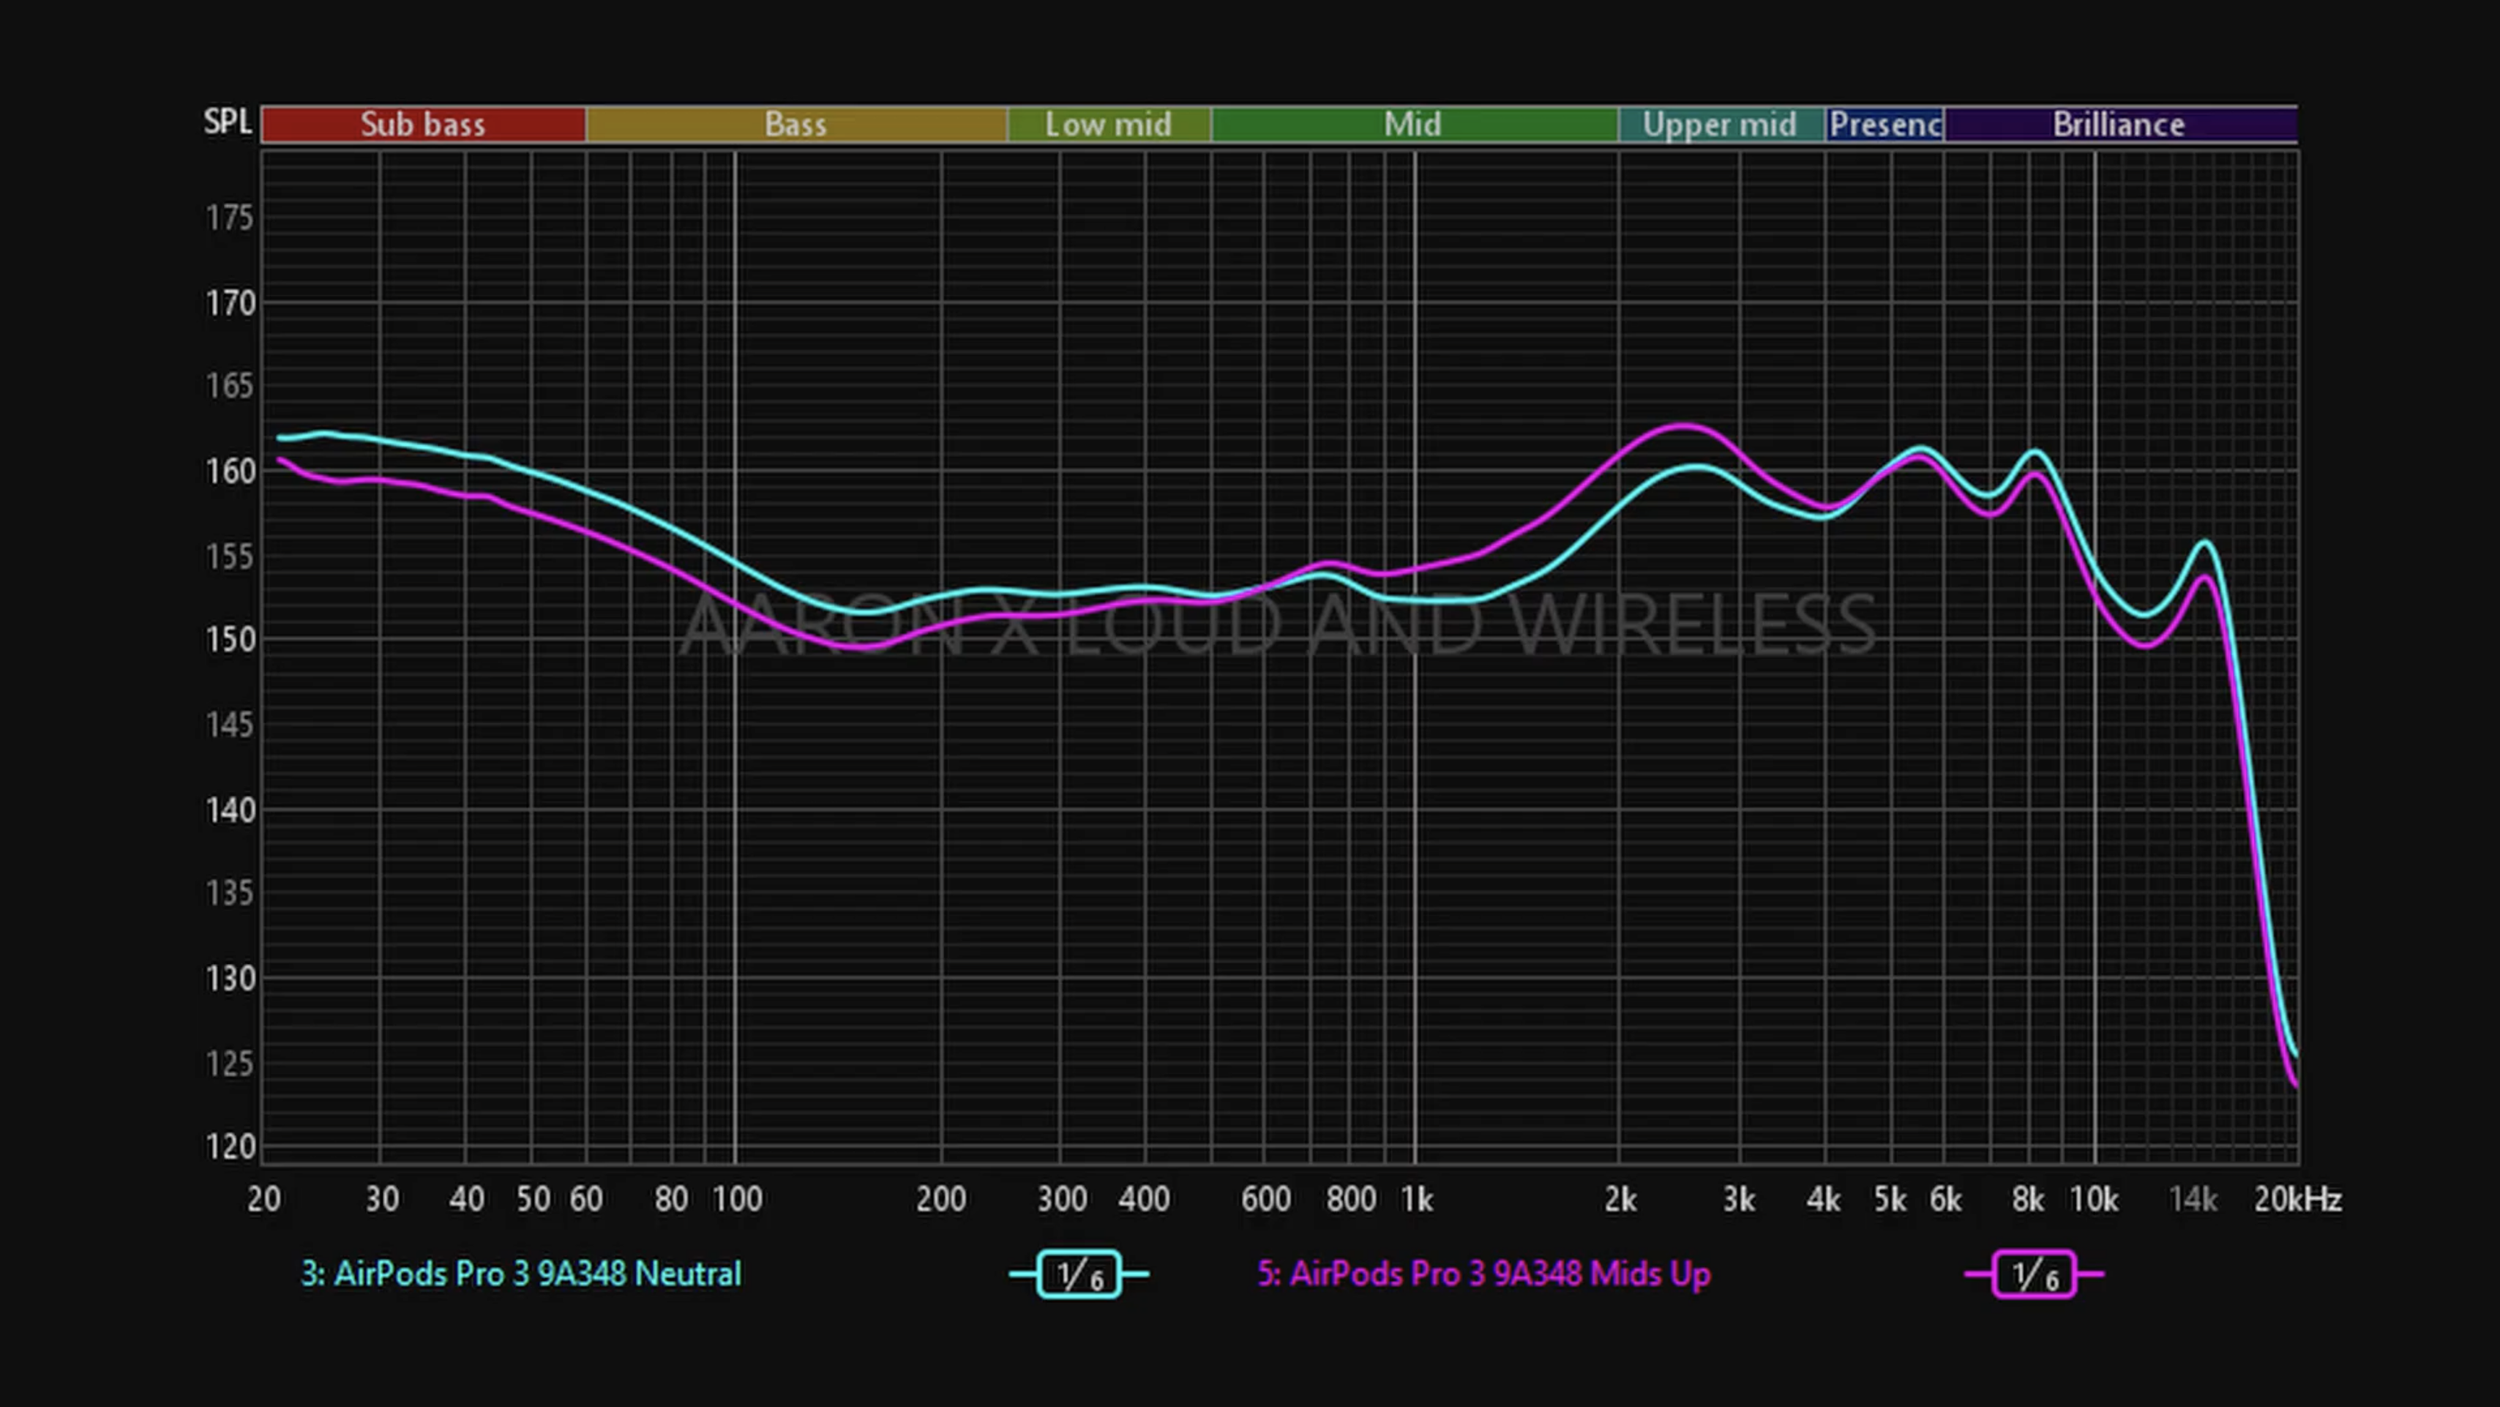Click the magenta 1/6 smoothing indicator
The width and height of the screenshot is (2500, 1407).
point(2034,1274)
